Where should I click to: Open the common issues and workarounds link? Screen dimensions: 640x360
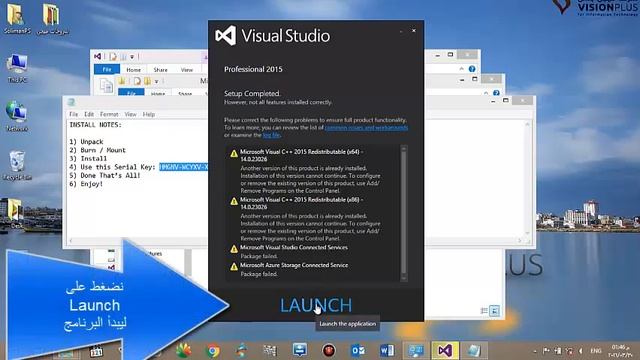pos(366,128)
